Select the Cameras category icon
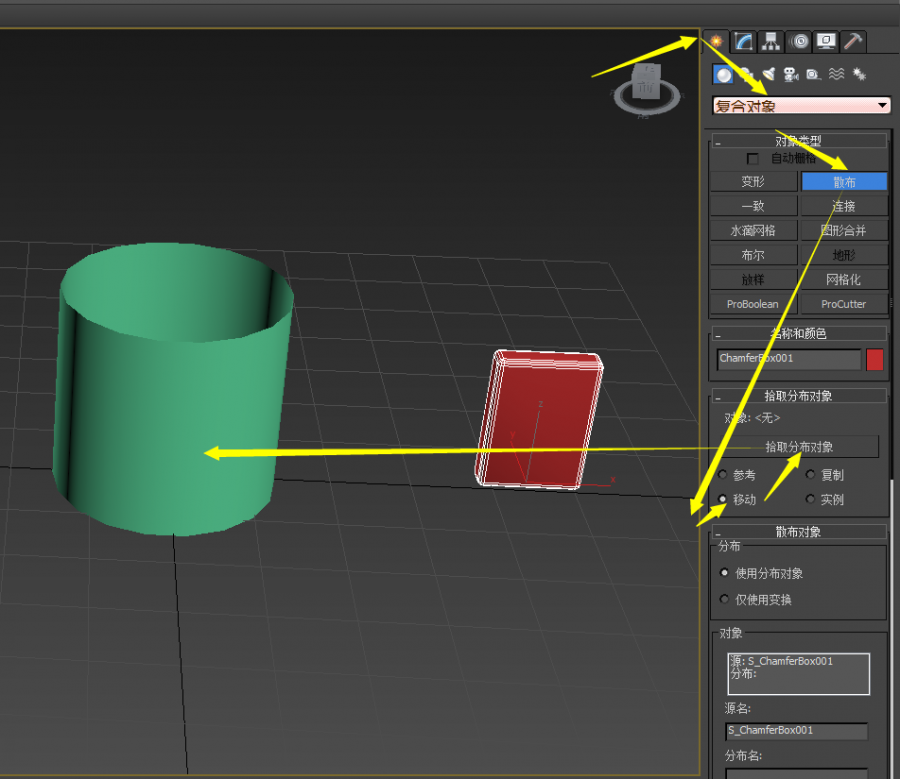The height and width of the screenshot is (779, 900). pyautogui.click(x=791, y=74)
